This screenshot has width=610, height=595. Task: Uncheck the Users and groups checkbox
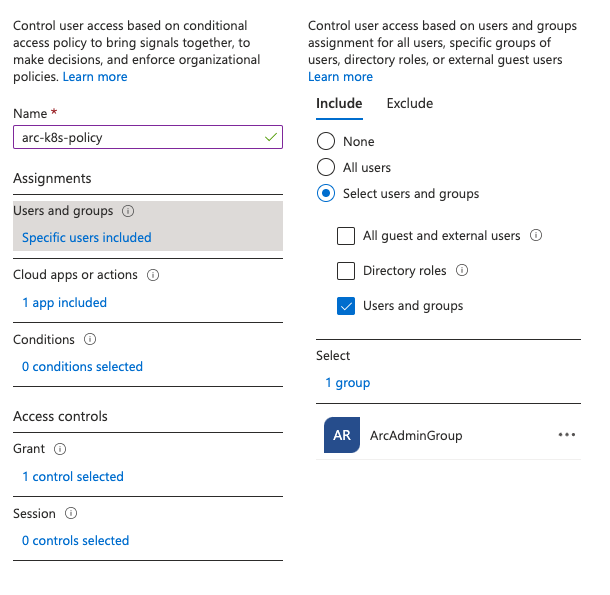[346, 306]
